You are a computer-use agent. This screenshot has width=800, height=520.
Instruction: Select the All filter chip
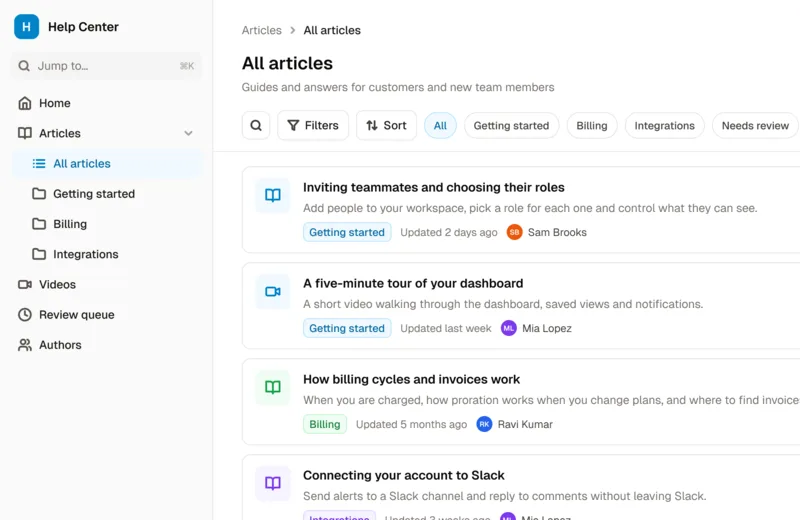point(440,126)
